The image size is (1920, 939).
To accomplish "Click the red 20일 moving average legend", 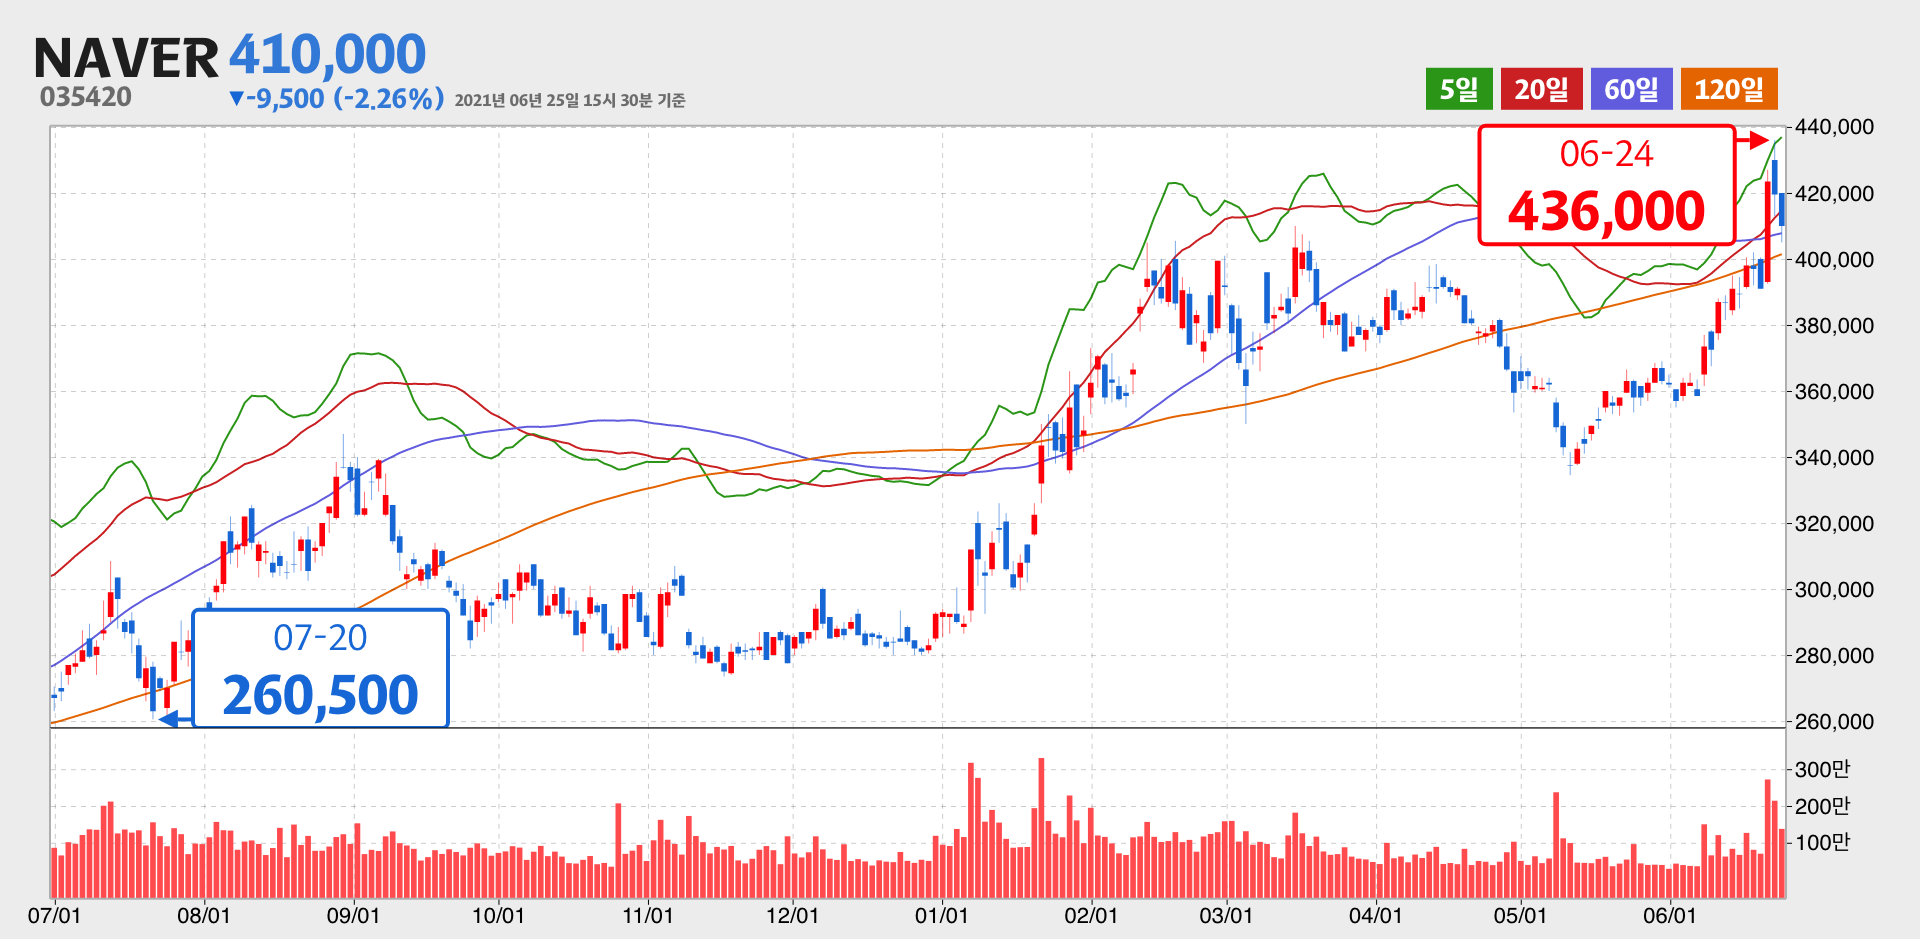I will click(1542, 89).
